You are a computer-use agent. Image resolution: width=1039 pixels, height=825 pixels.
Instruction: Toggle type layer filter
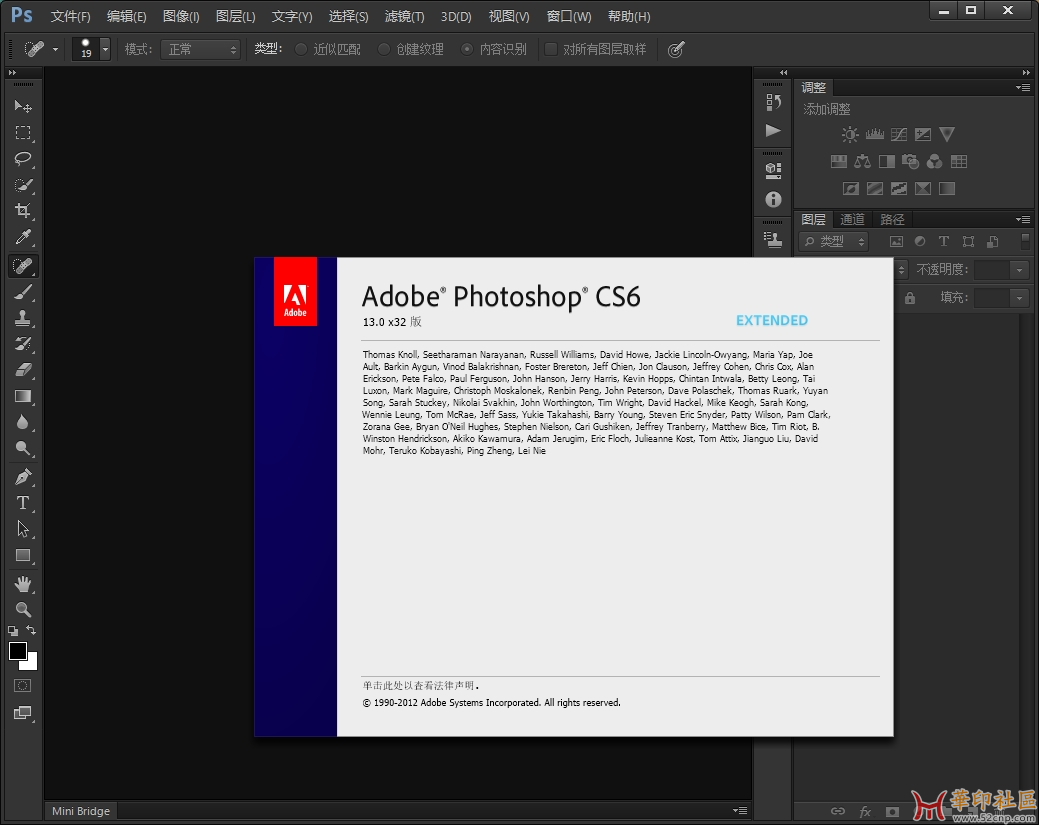point(944,242)
